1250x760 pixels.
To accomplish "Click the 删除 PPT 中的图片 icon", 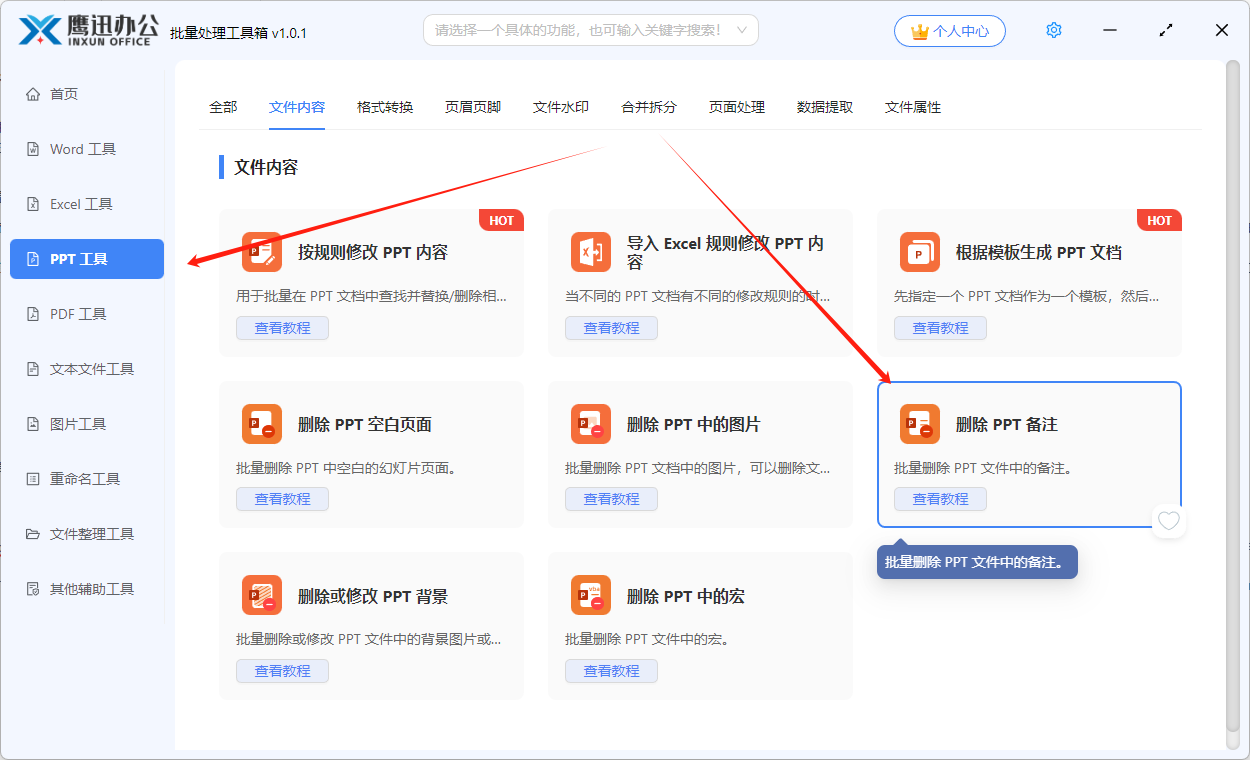I will point(590,424).
